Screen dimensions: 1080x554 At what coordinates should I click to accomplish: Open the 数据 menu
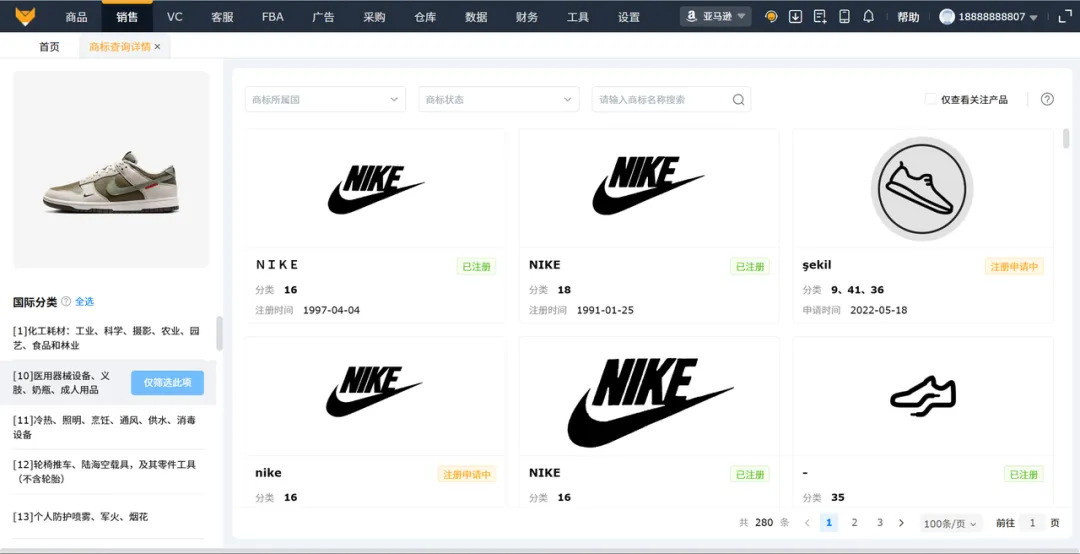(x=476, y=17)
